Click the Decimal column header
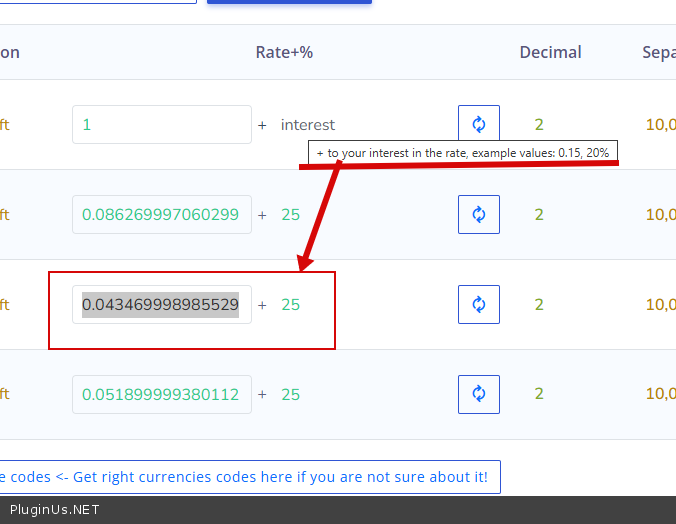 click(550, 52)
